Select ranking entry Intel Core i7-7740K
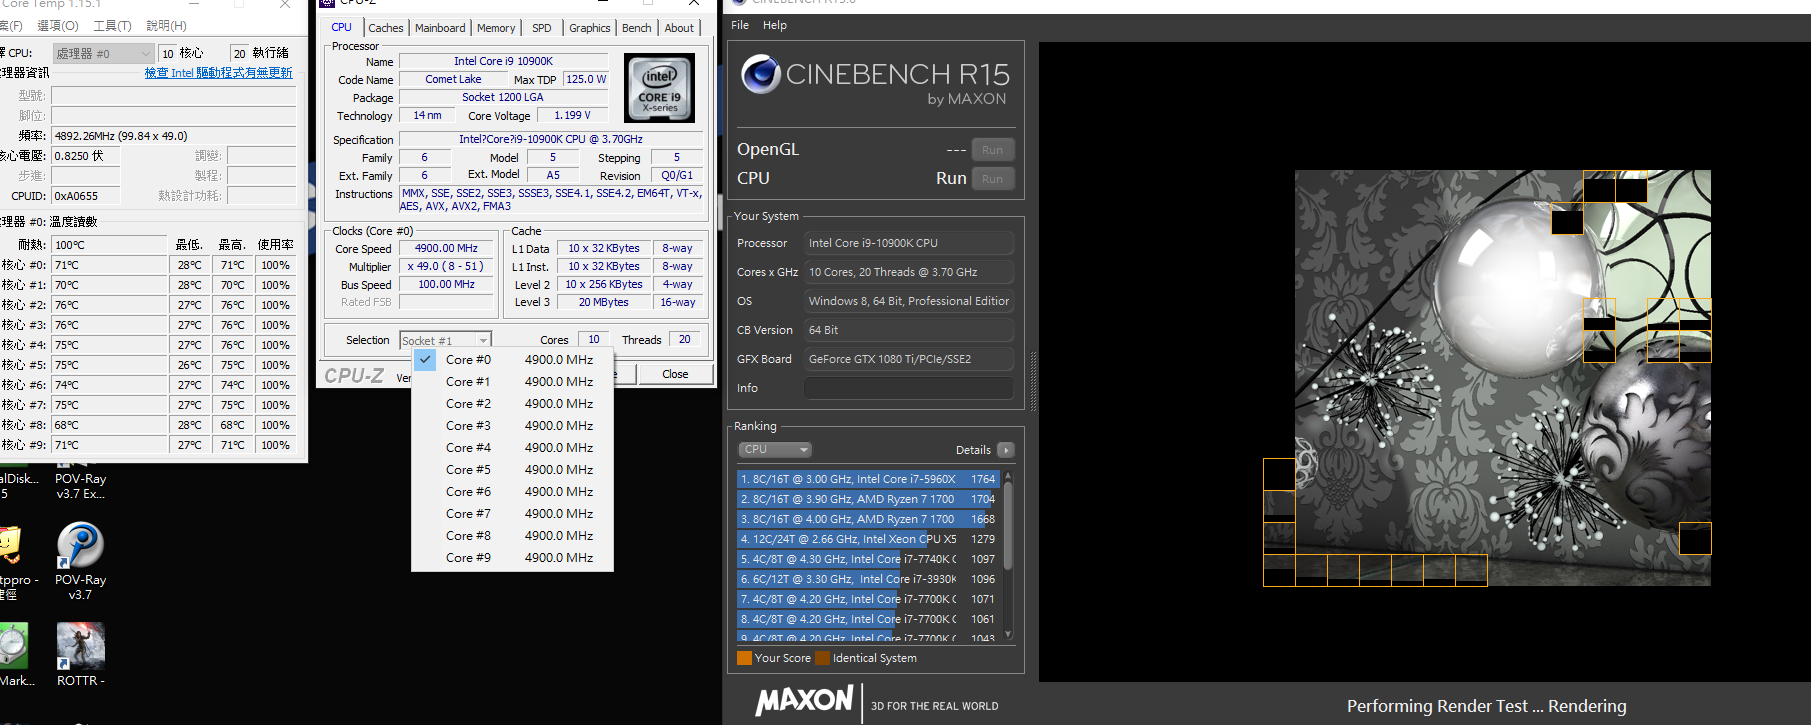The image size is (1811, 725). (x=868, y=559)
